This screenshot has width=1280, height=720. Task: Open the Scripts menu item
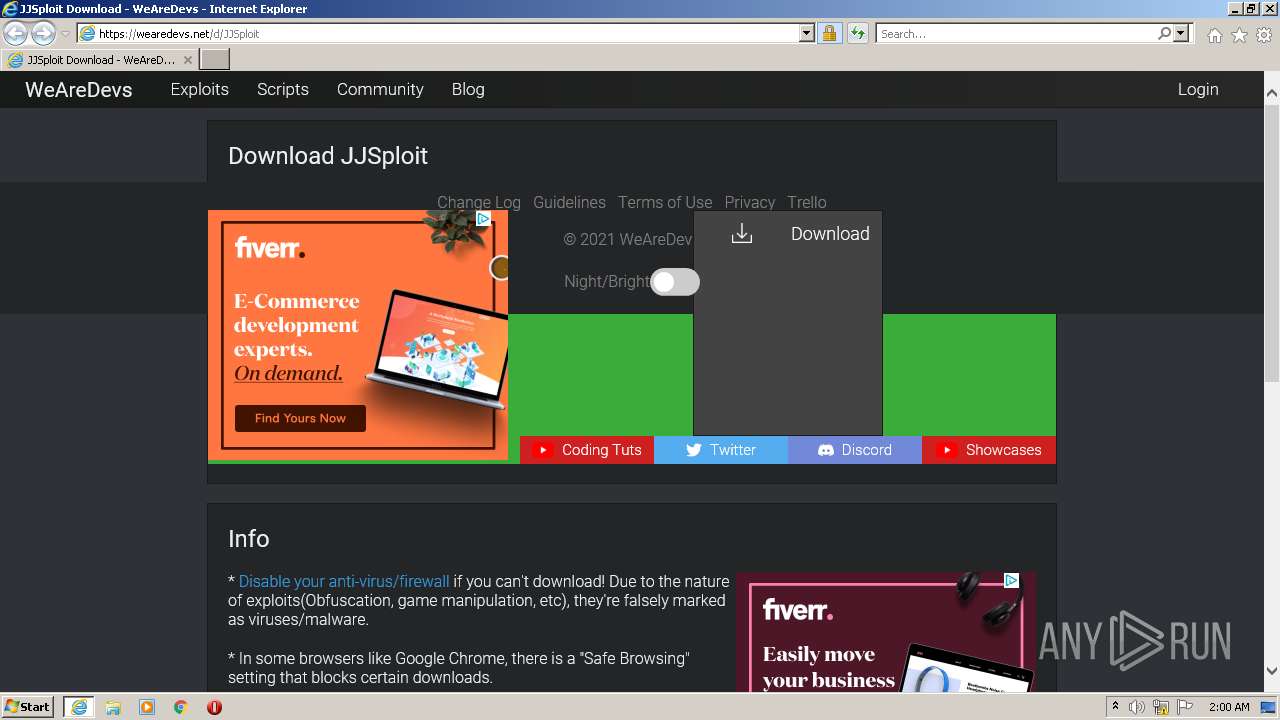(283, 89)
